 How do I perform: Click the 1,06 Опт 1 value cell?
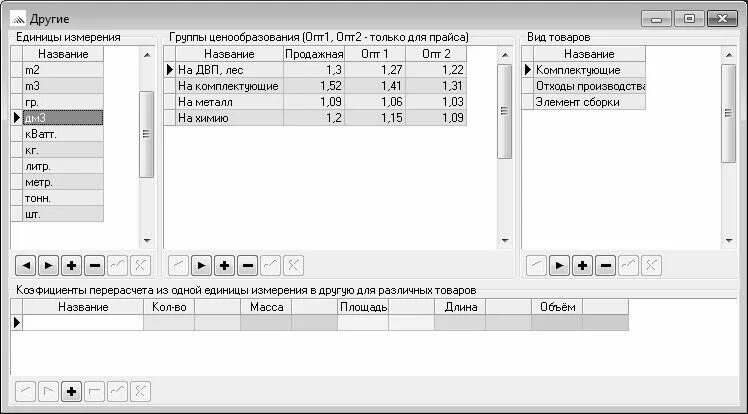pos(375,102)
